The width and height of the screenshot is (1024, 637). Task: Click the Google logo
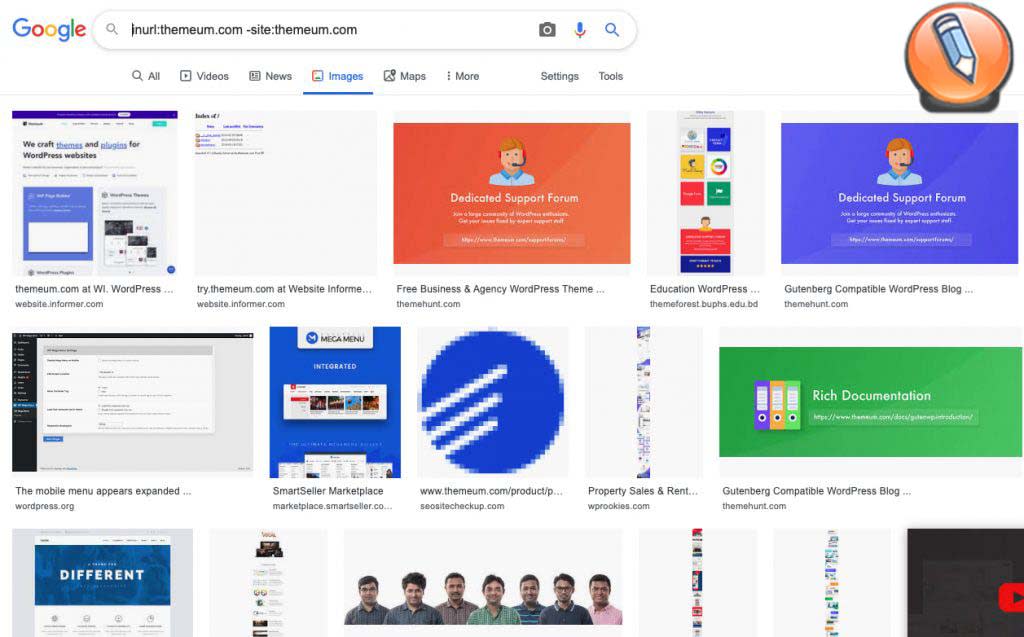pos(48,30)
